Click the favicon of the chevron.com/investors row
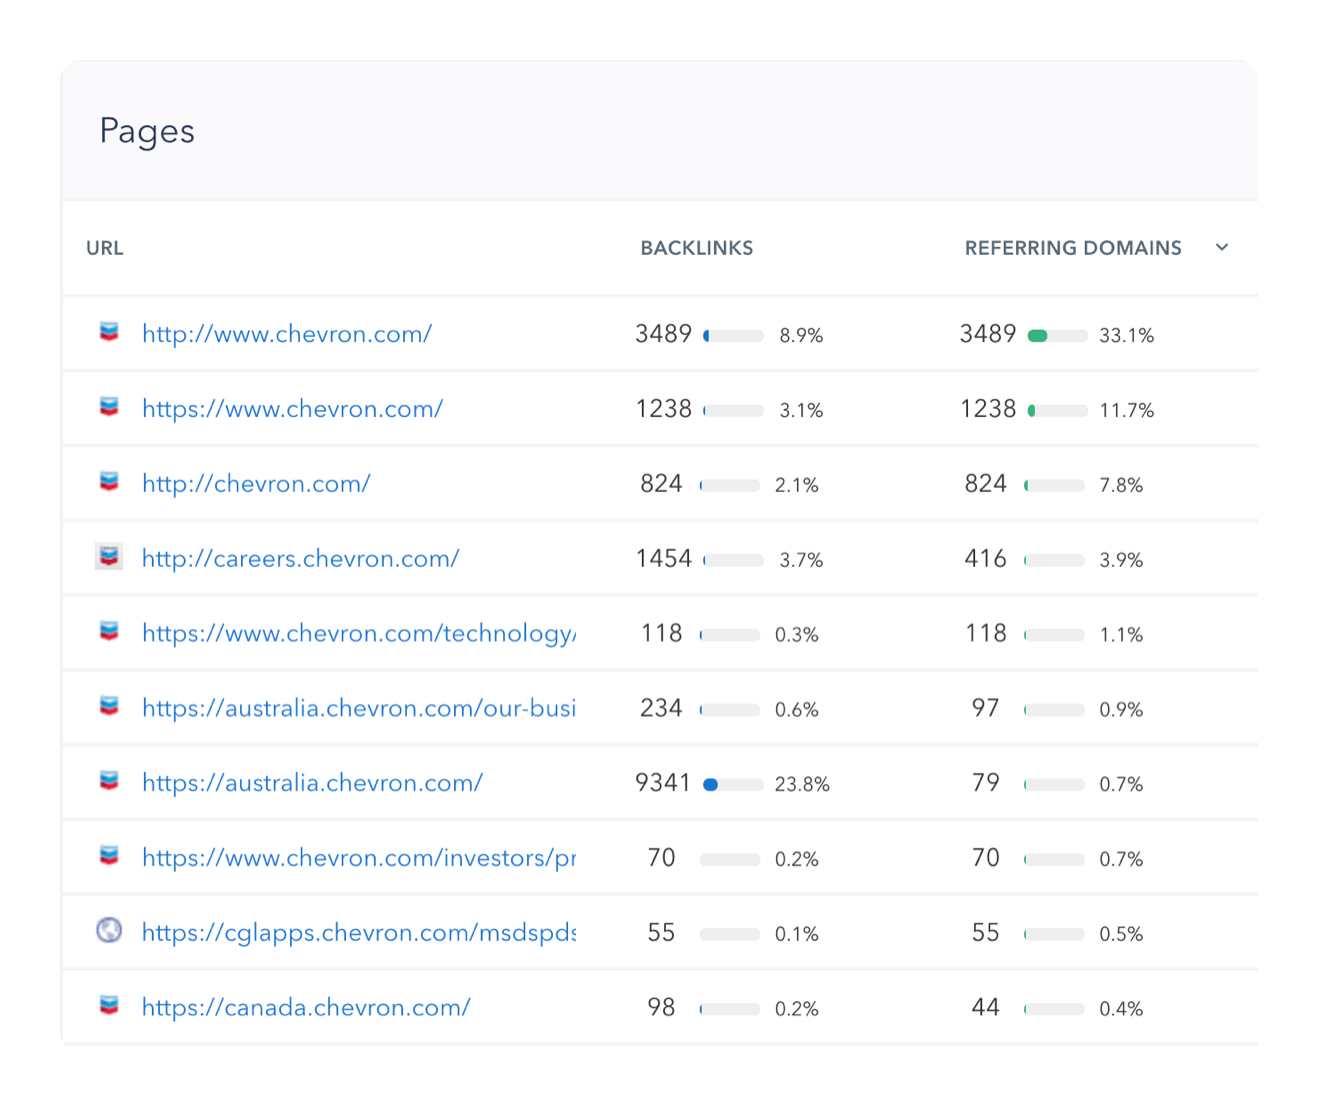 (109, 856)
